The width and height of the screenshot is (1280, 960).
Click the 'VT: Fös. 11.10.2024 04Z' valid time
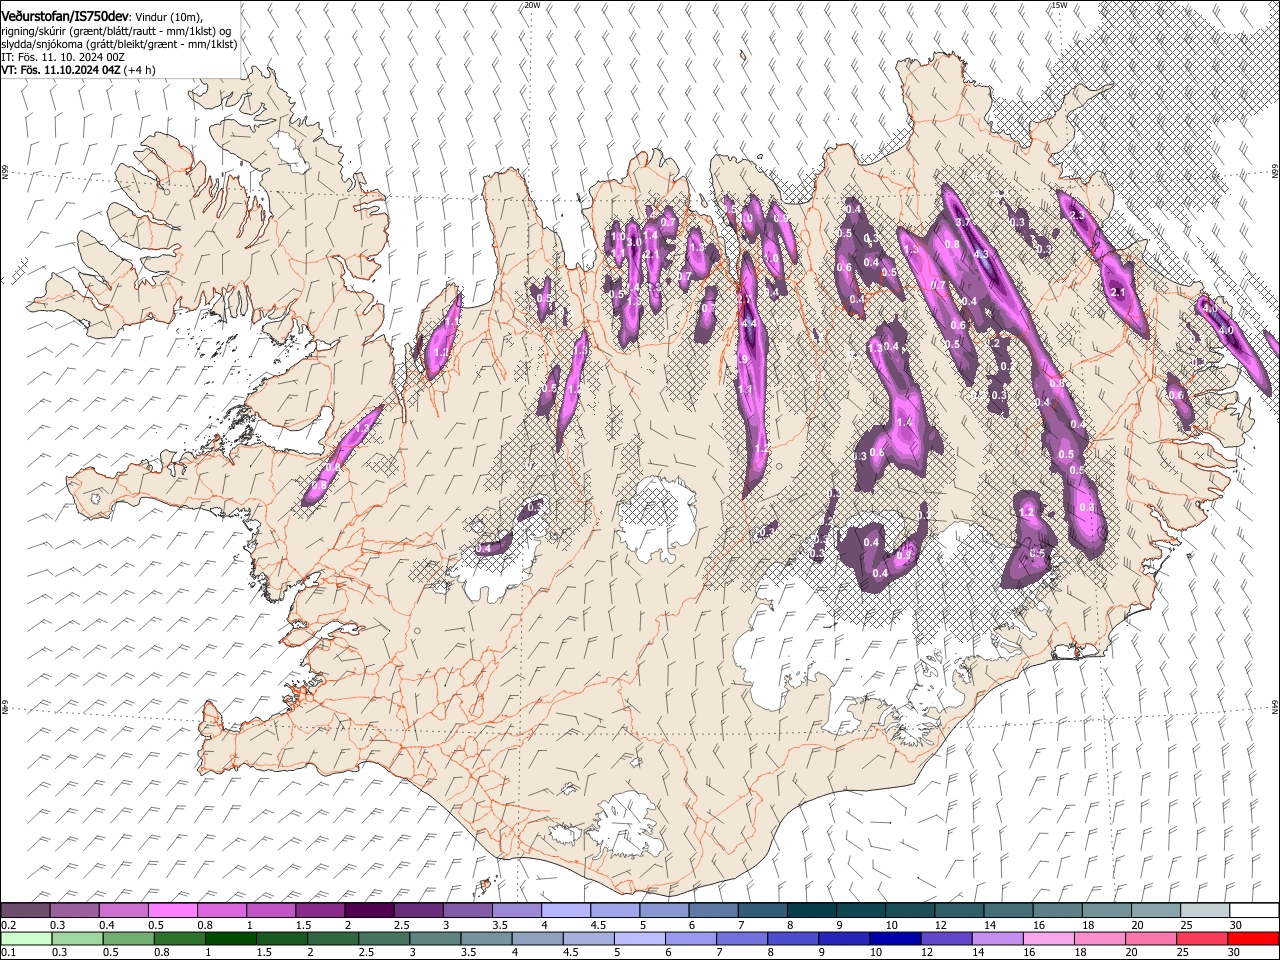[x=60, y=71]
